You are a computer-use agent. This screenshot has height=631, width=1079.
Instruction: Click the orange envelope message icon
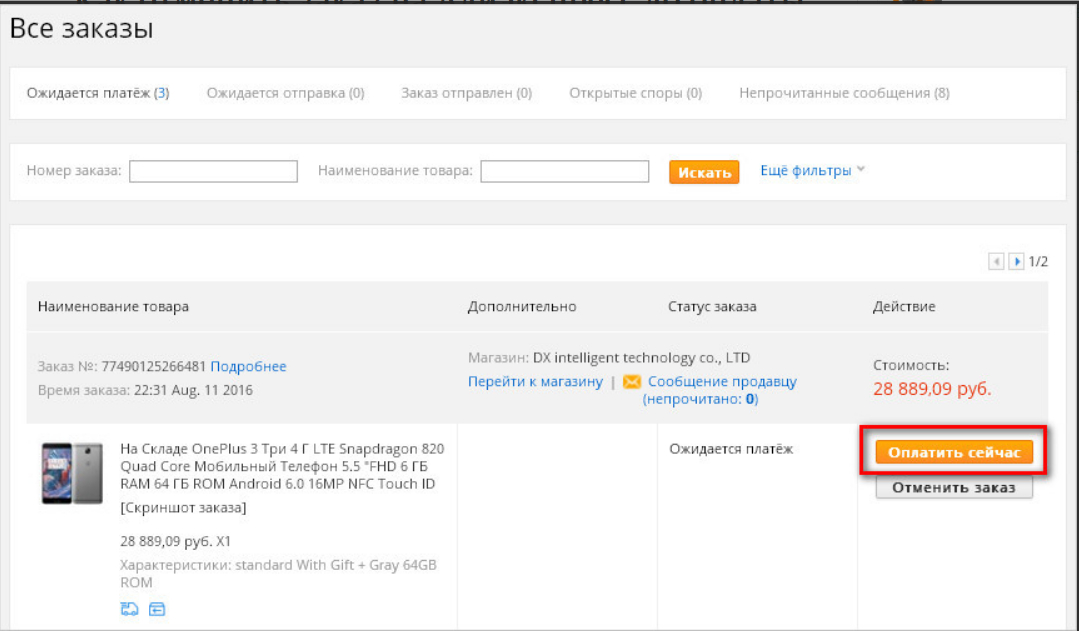[631, 382]
